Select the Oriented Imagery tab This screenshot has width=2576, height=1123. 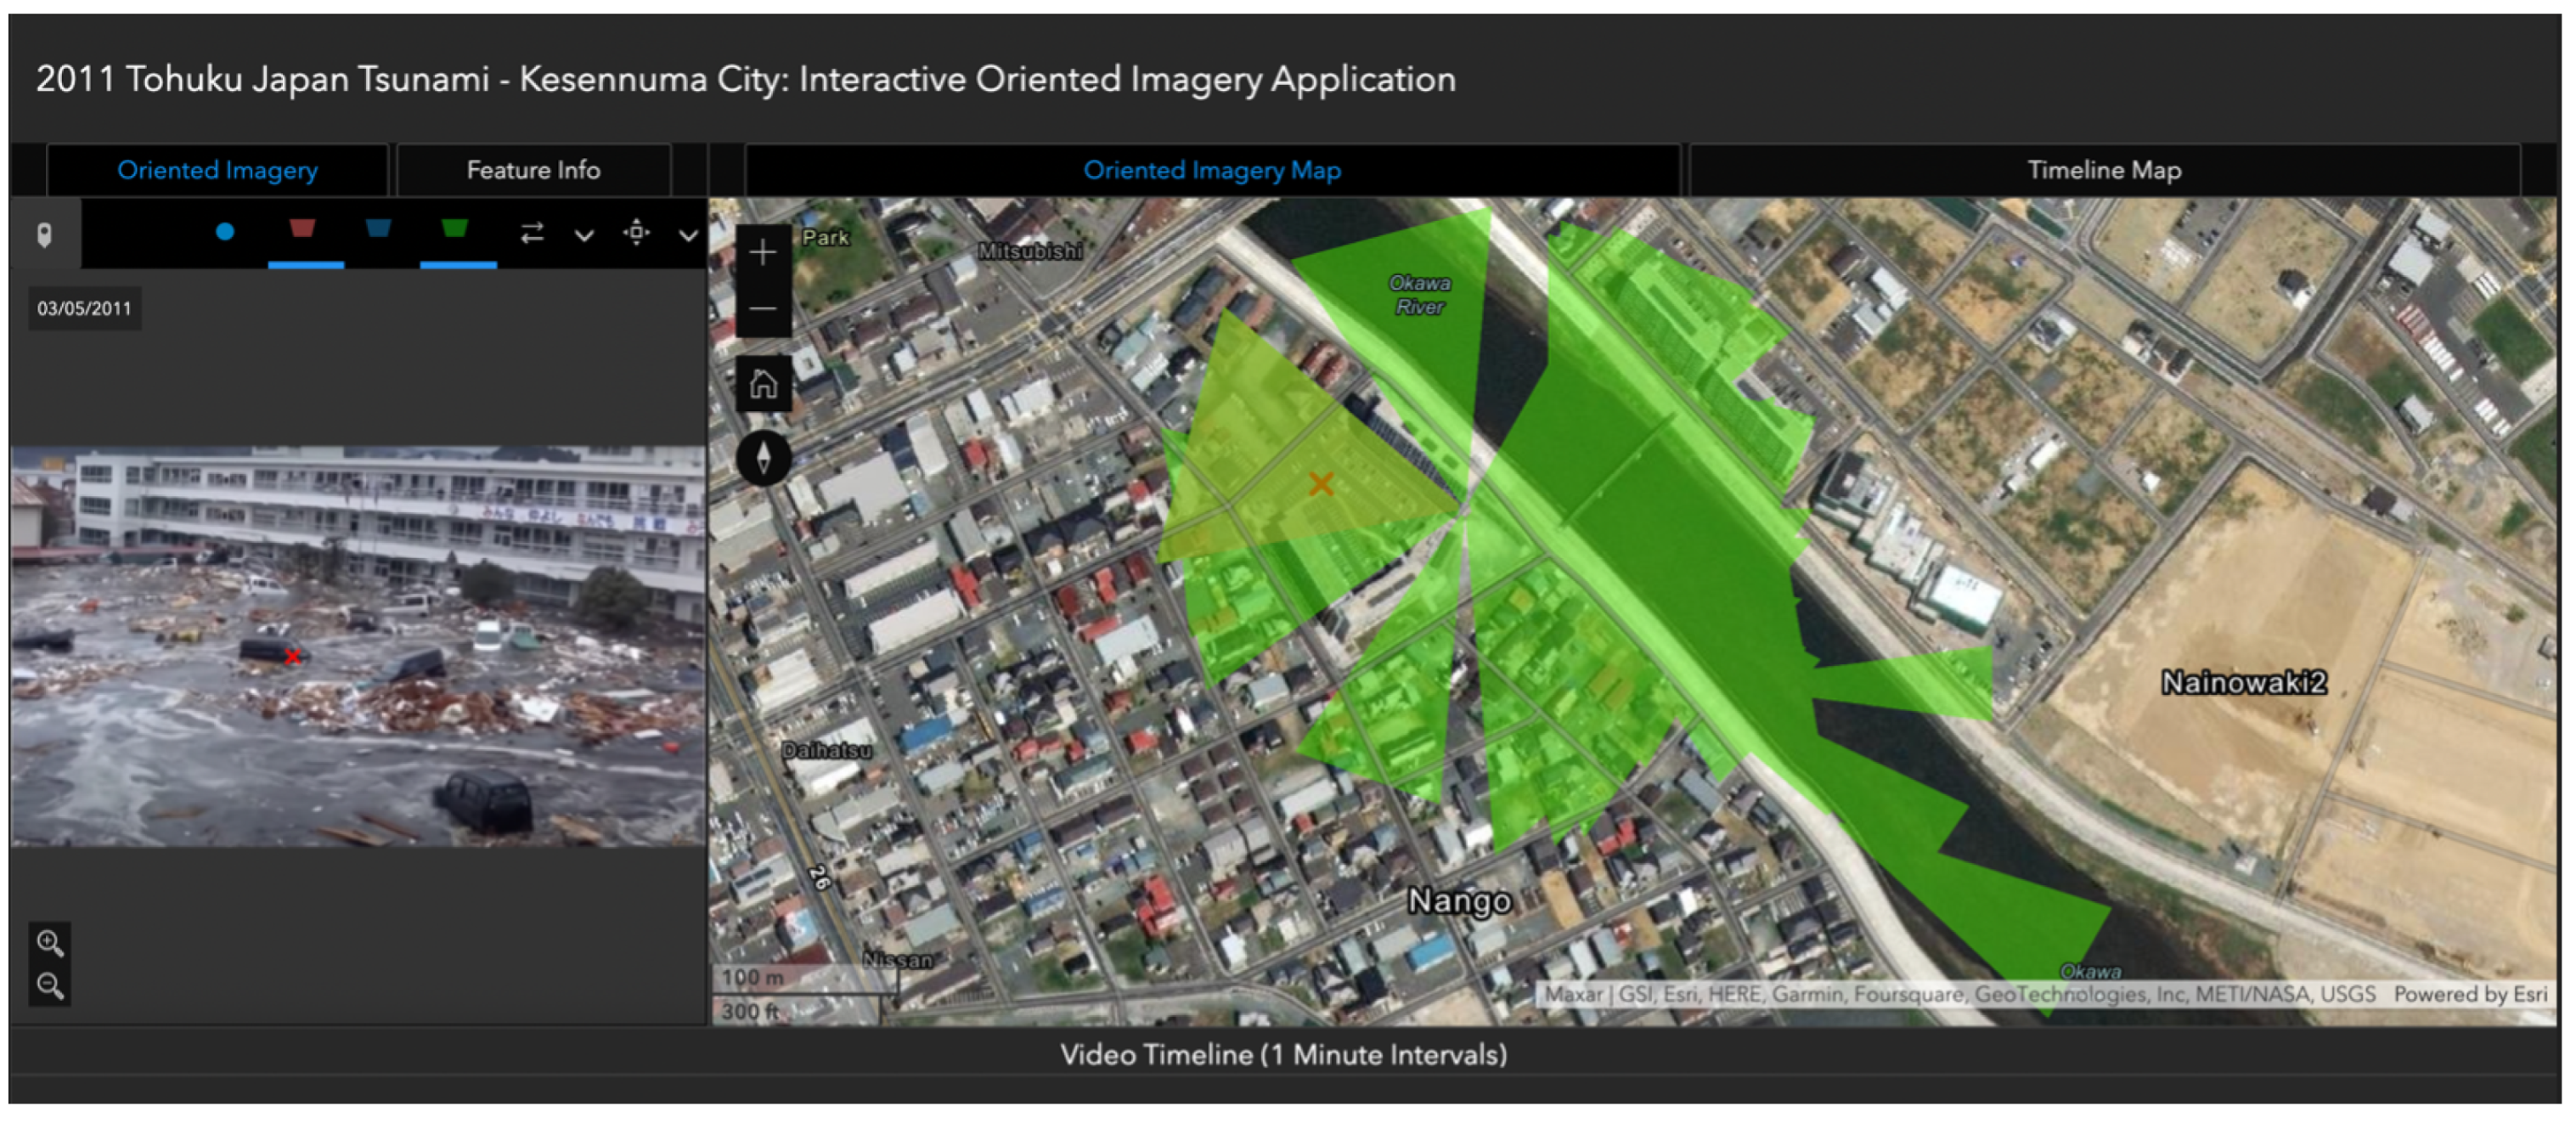click(217, 170)
